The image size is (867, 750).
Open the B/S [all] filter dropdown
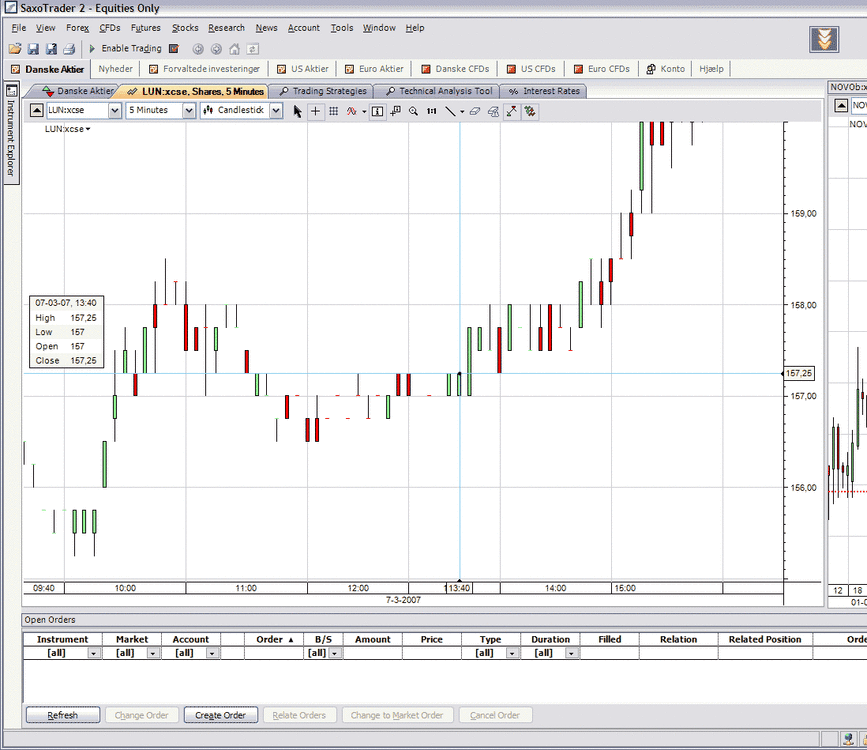pyautogui.click(x=335, y=653)
